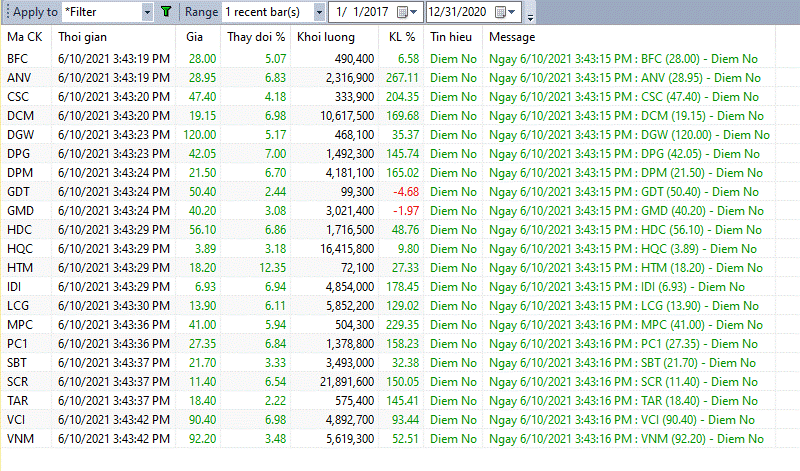Sort by Khoi luong column header
This screenshot has width=800, height=471.
326,37
